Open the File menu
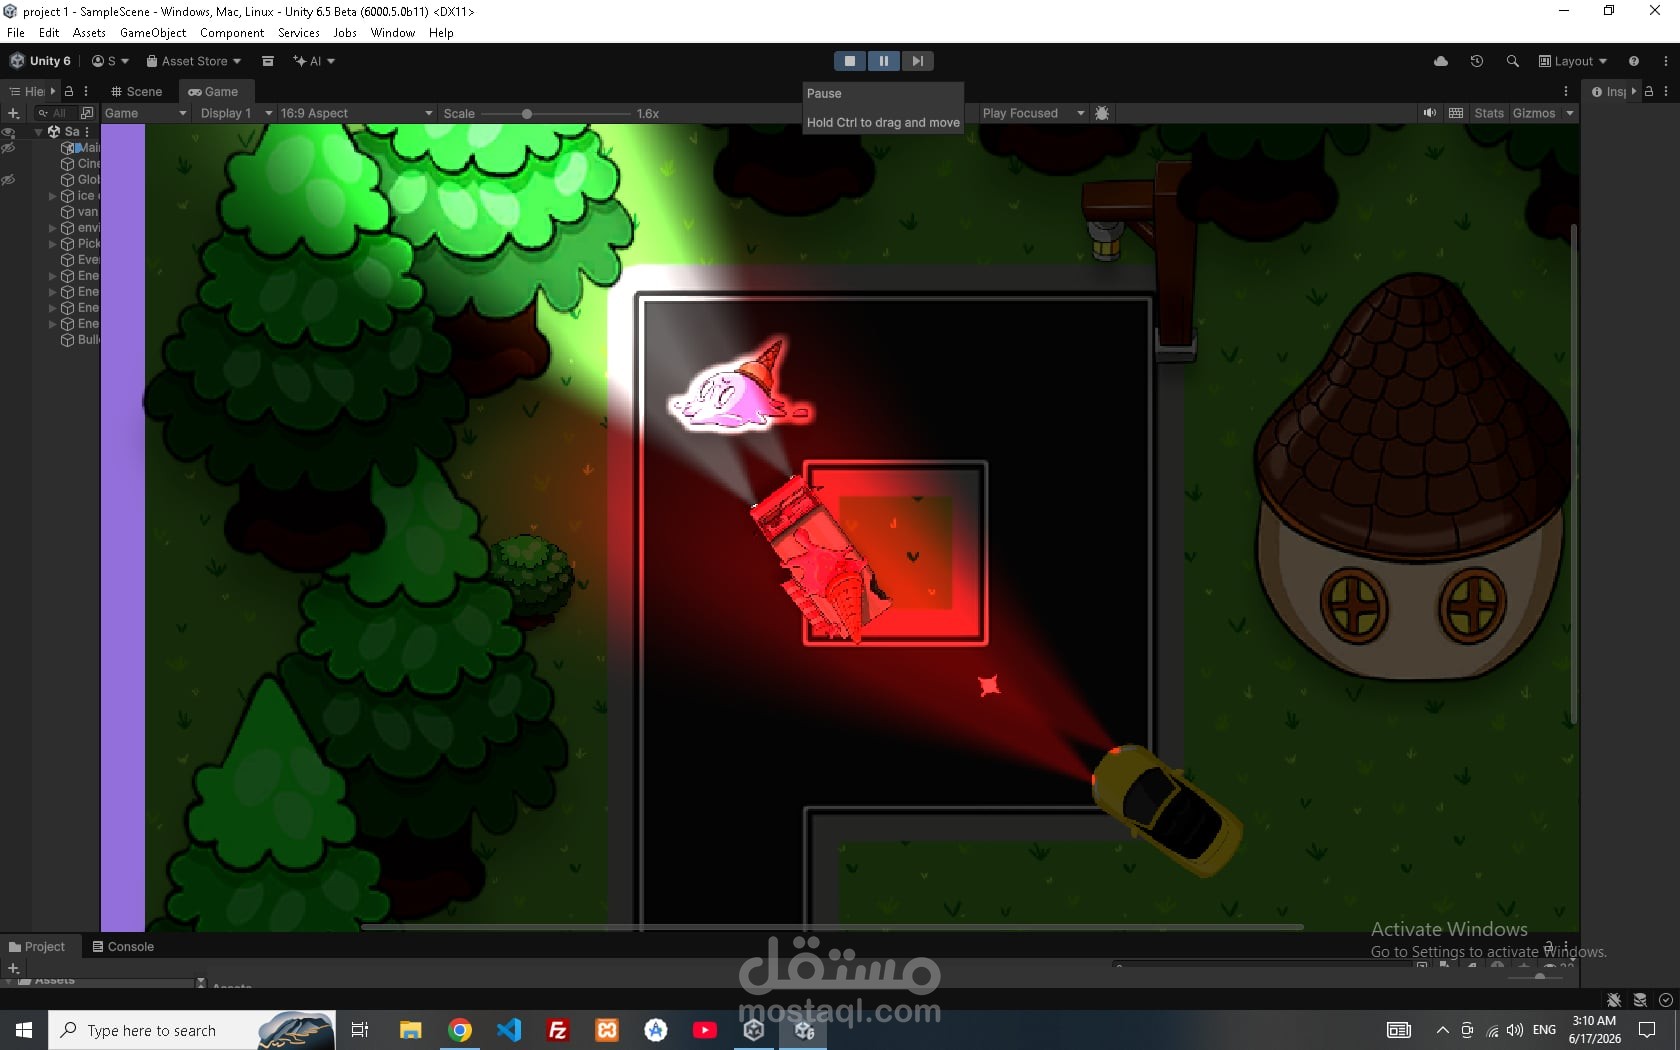This screenshot has height=1050, width=1680. pyautogui.click(x=16, y=33)
